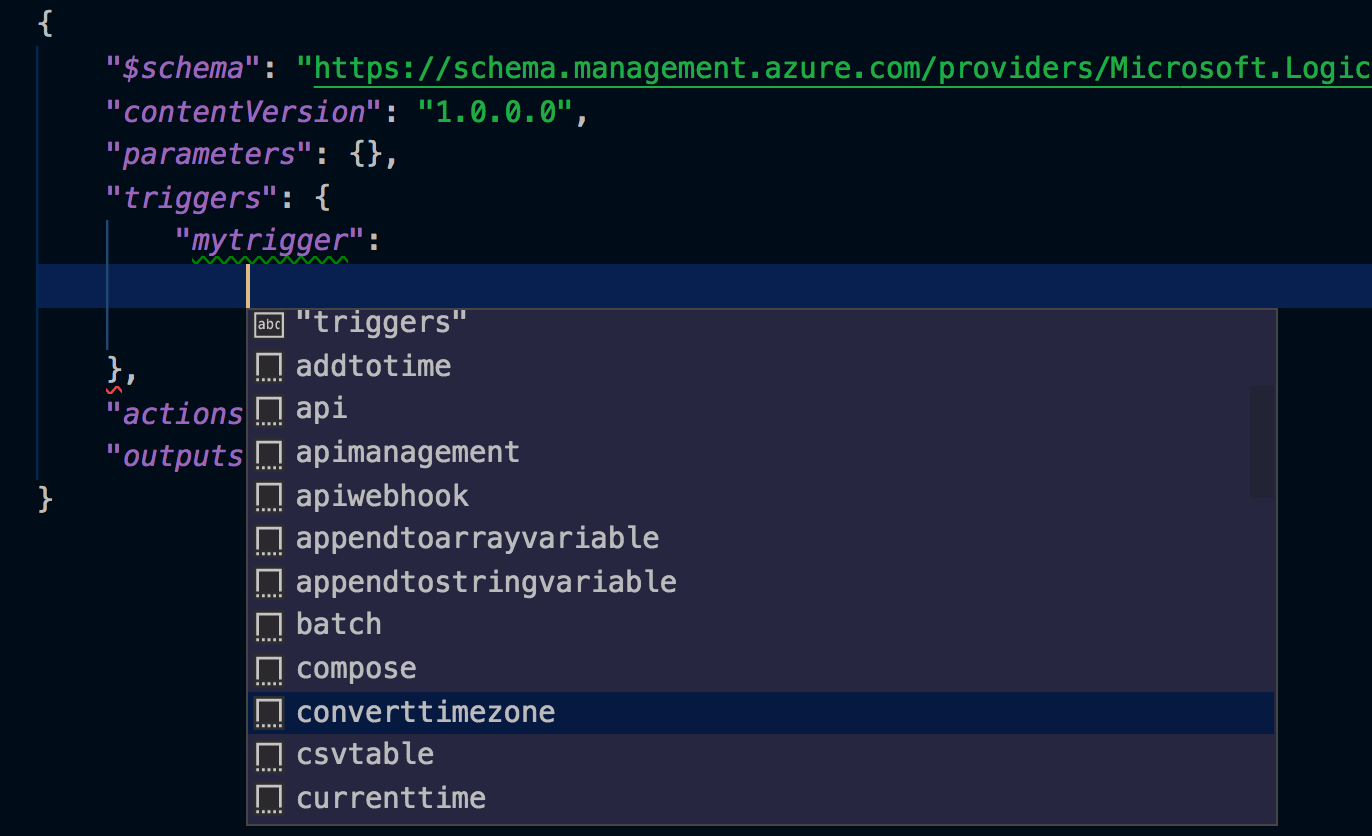Screen dimensions: 1372x836
Task: Click the icon beside compose suggestion
Action: [x=268, y=670]
